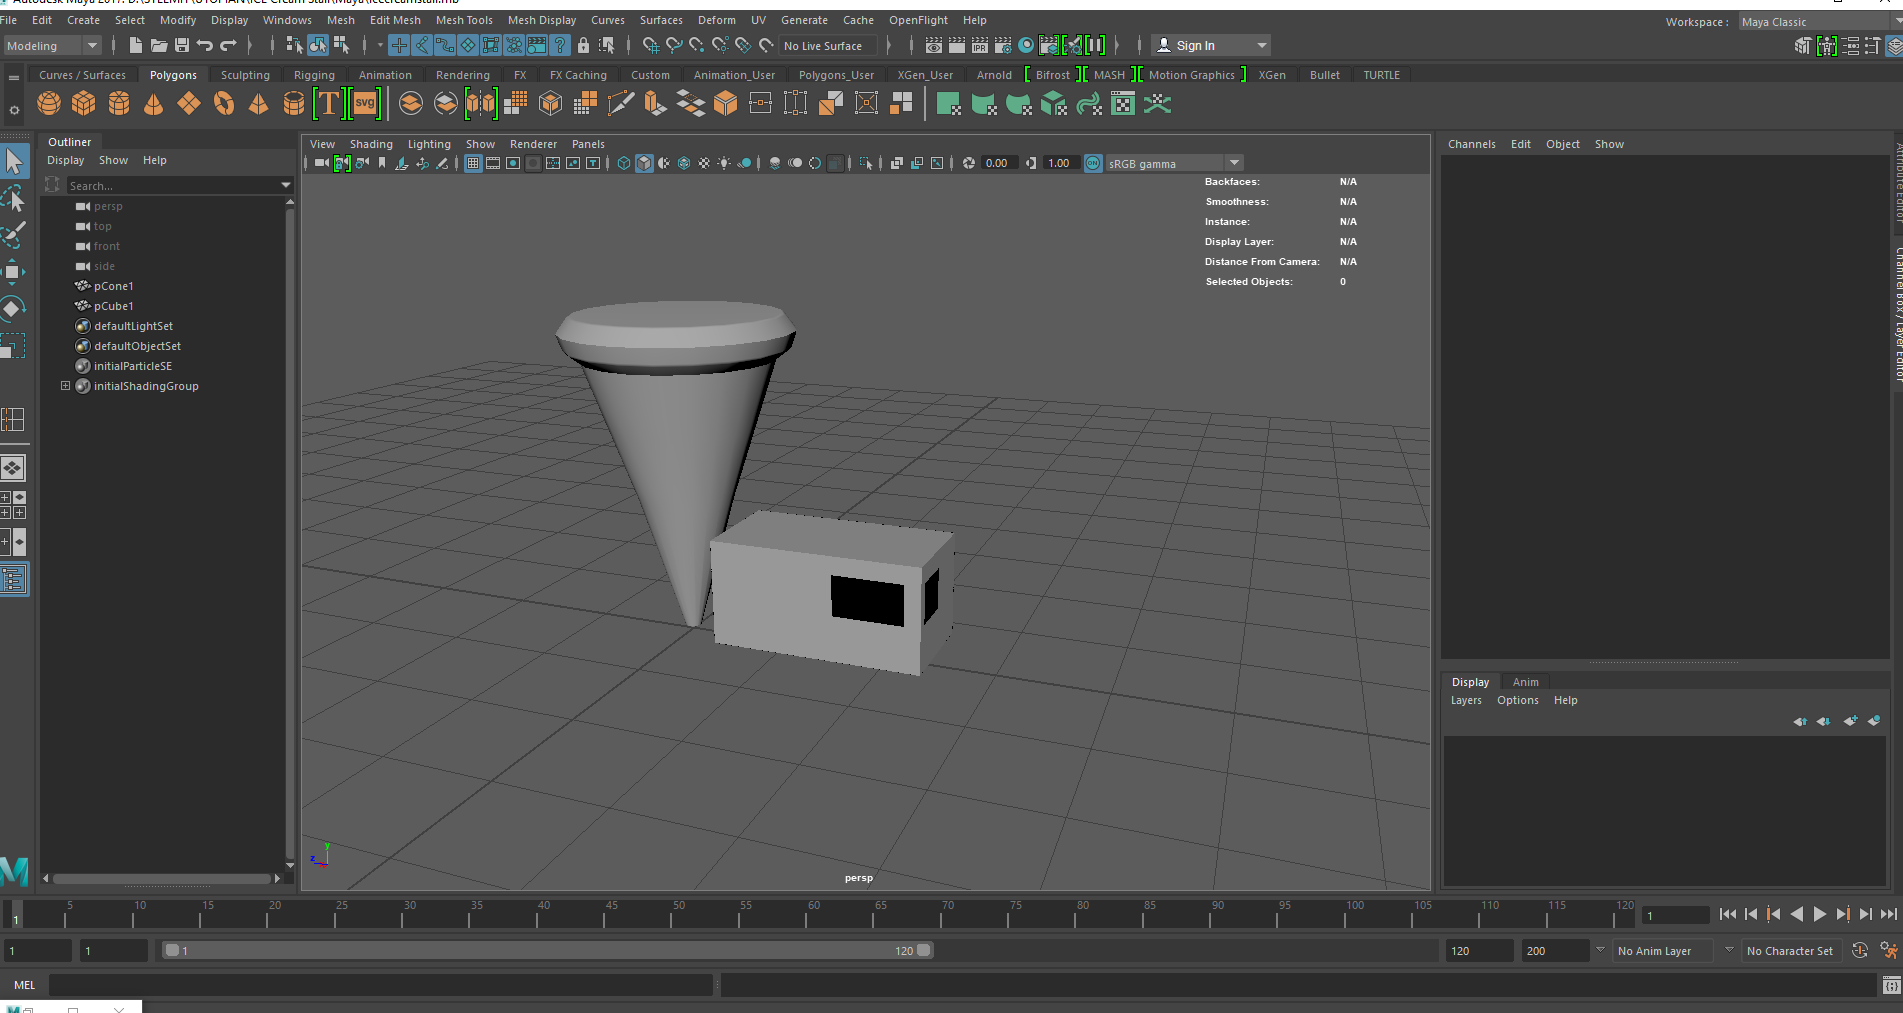Click the range slider end handle

923,950
